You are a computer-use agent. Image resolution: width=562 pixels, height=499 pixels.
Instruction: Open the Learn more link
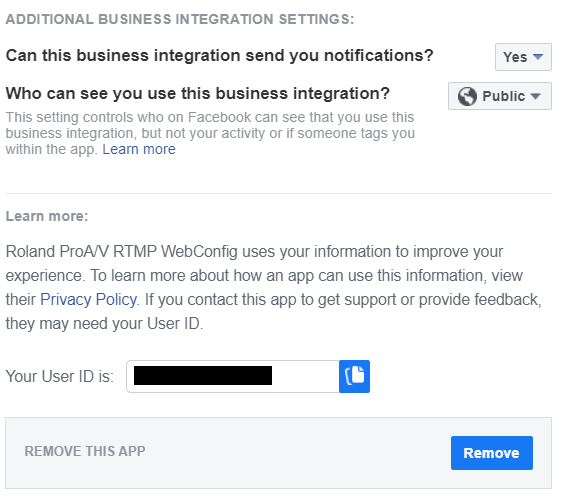(x=139, y=149)
